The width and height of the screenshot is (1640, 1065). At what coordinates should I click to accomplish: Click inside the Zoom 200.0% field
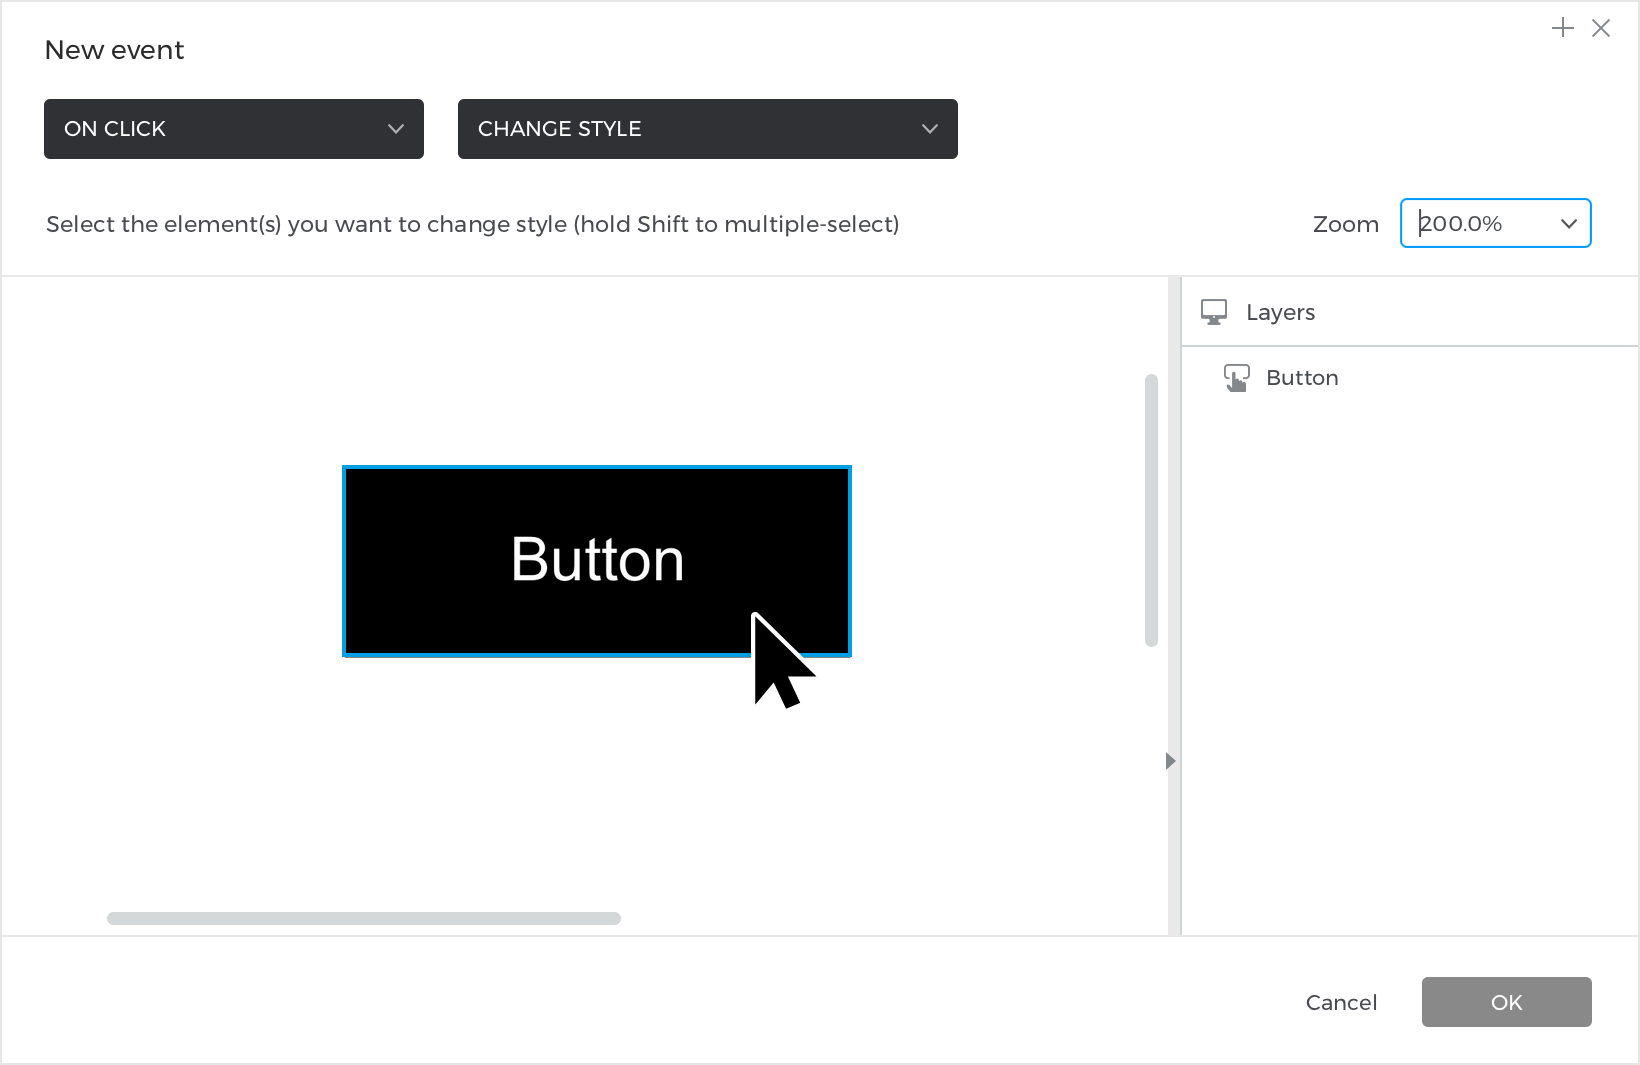(1475, 224)
